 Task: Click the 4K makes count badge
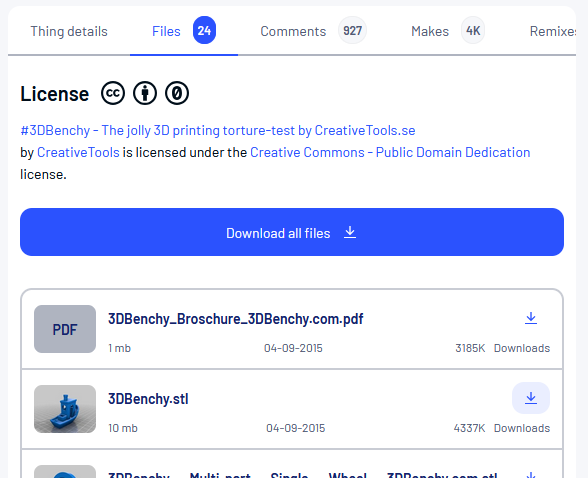(x=473, y=30)
